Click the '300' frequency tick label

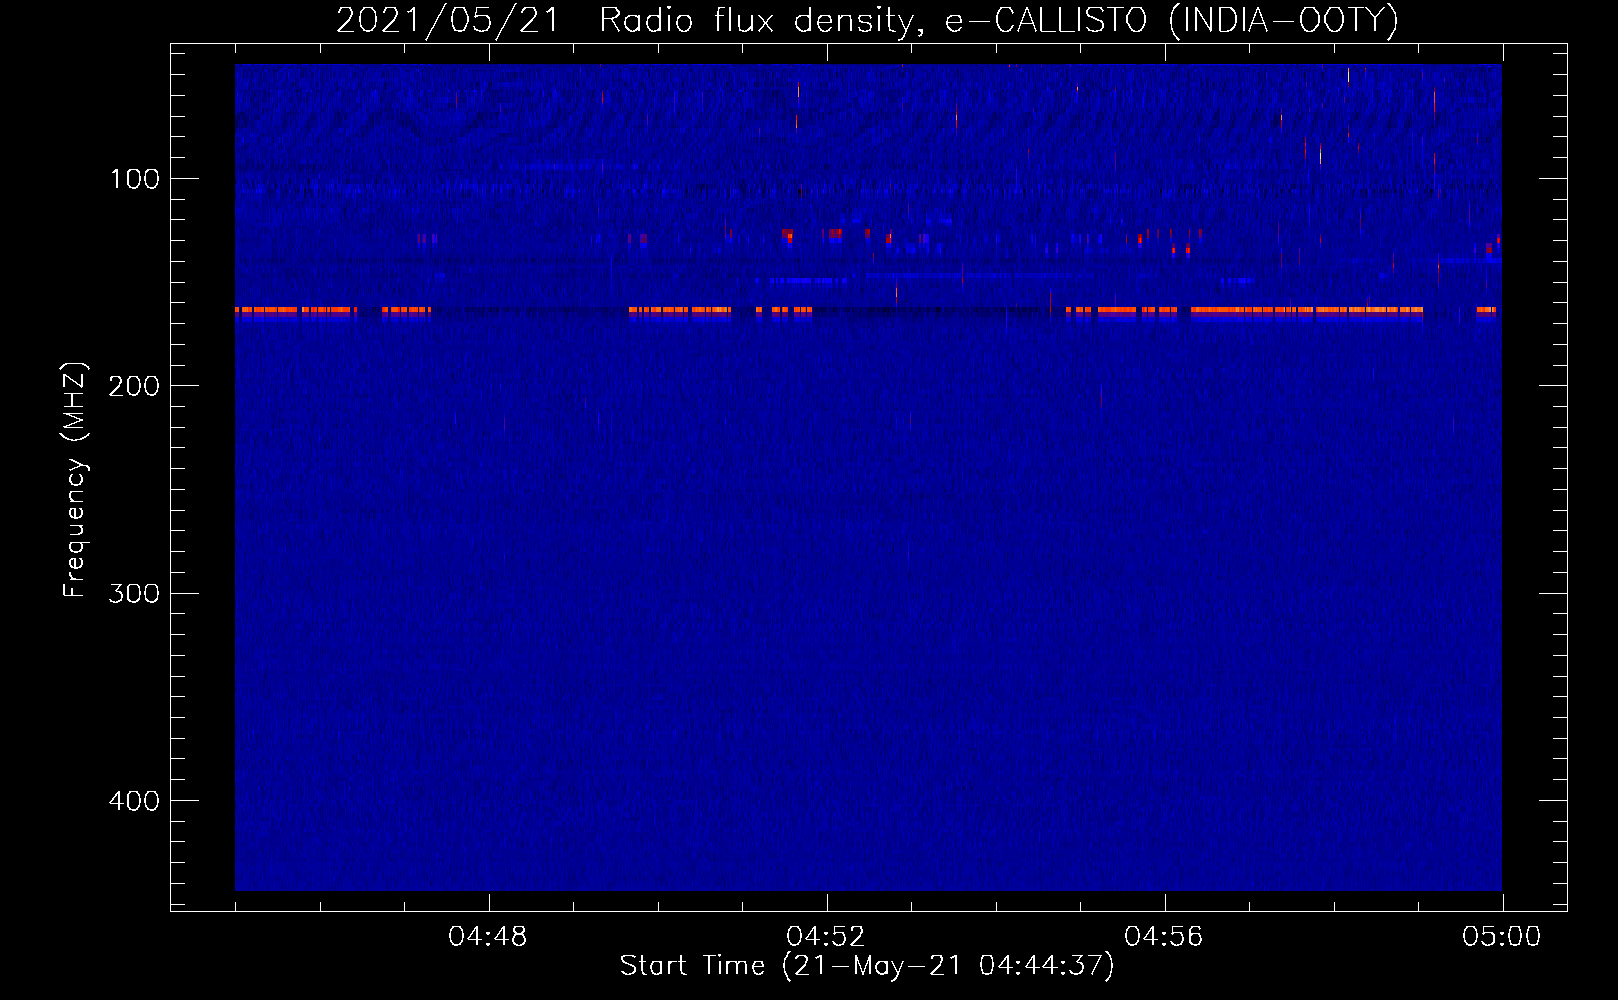pos(134,594)
